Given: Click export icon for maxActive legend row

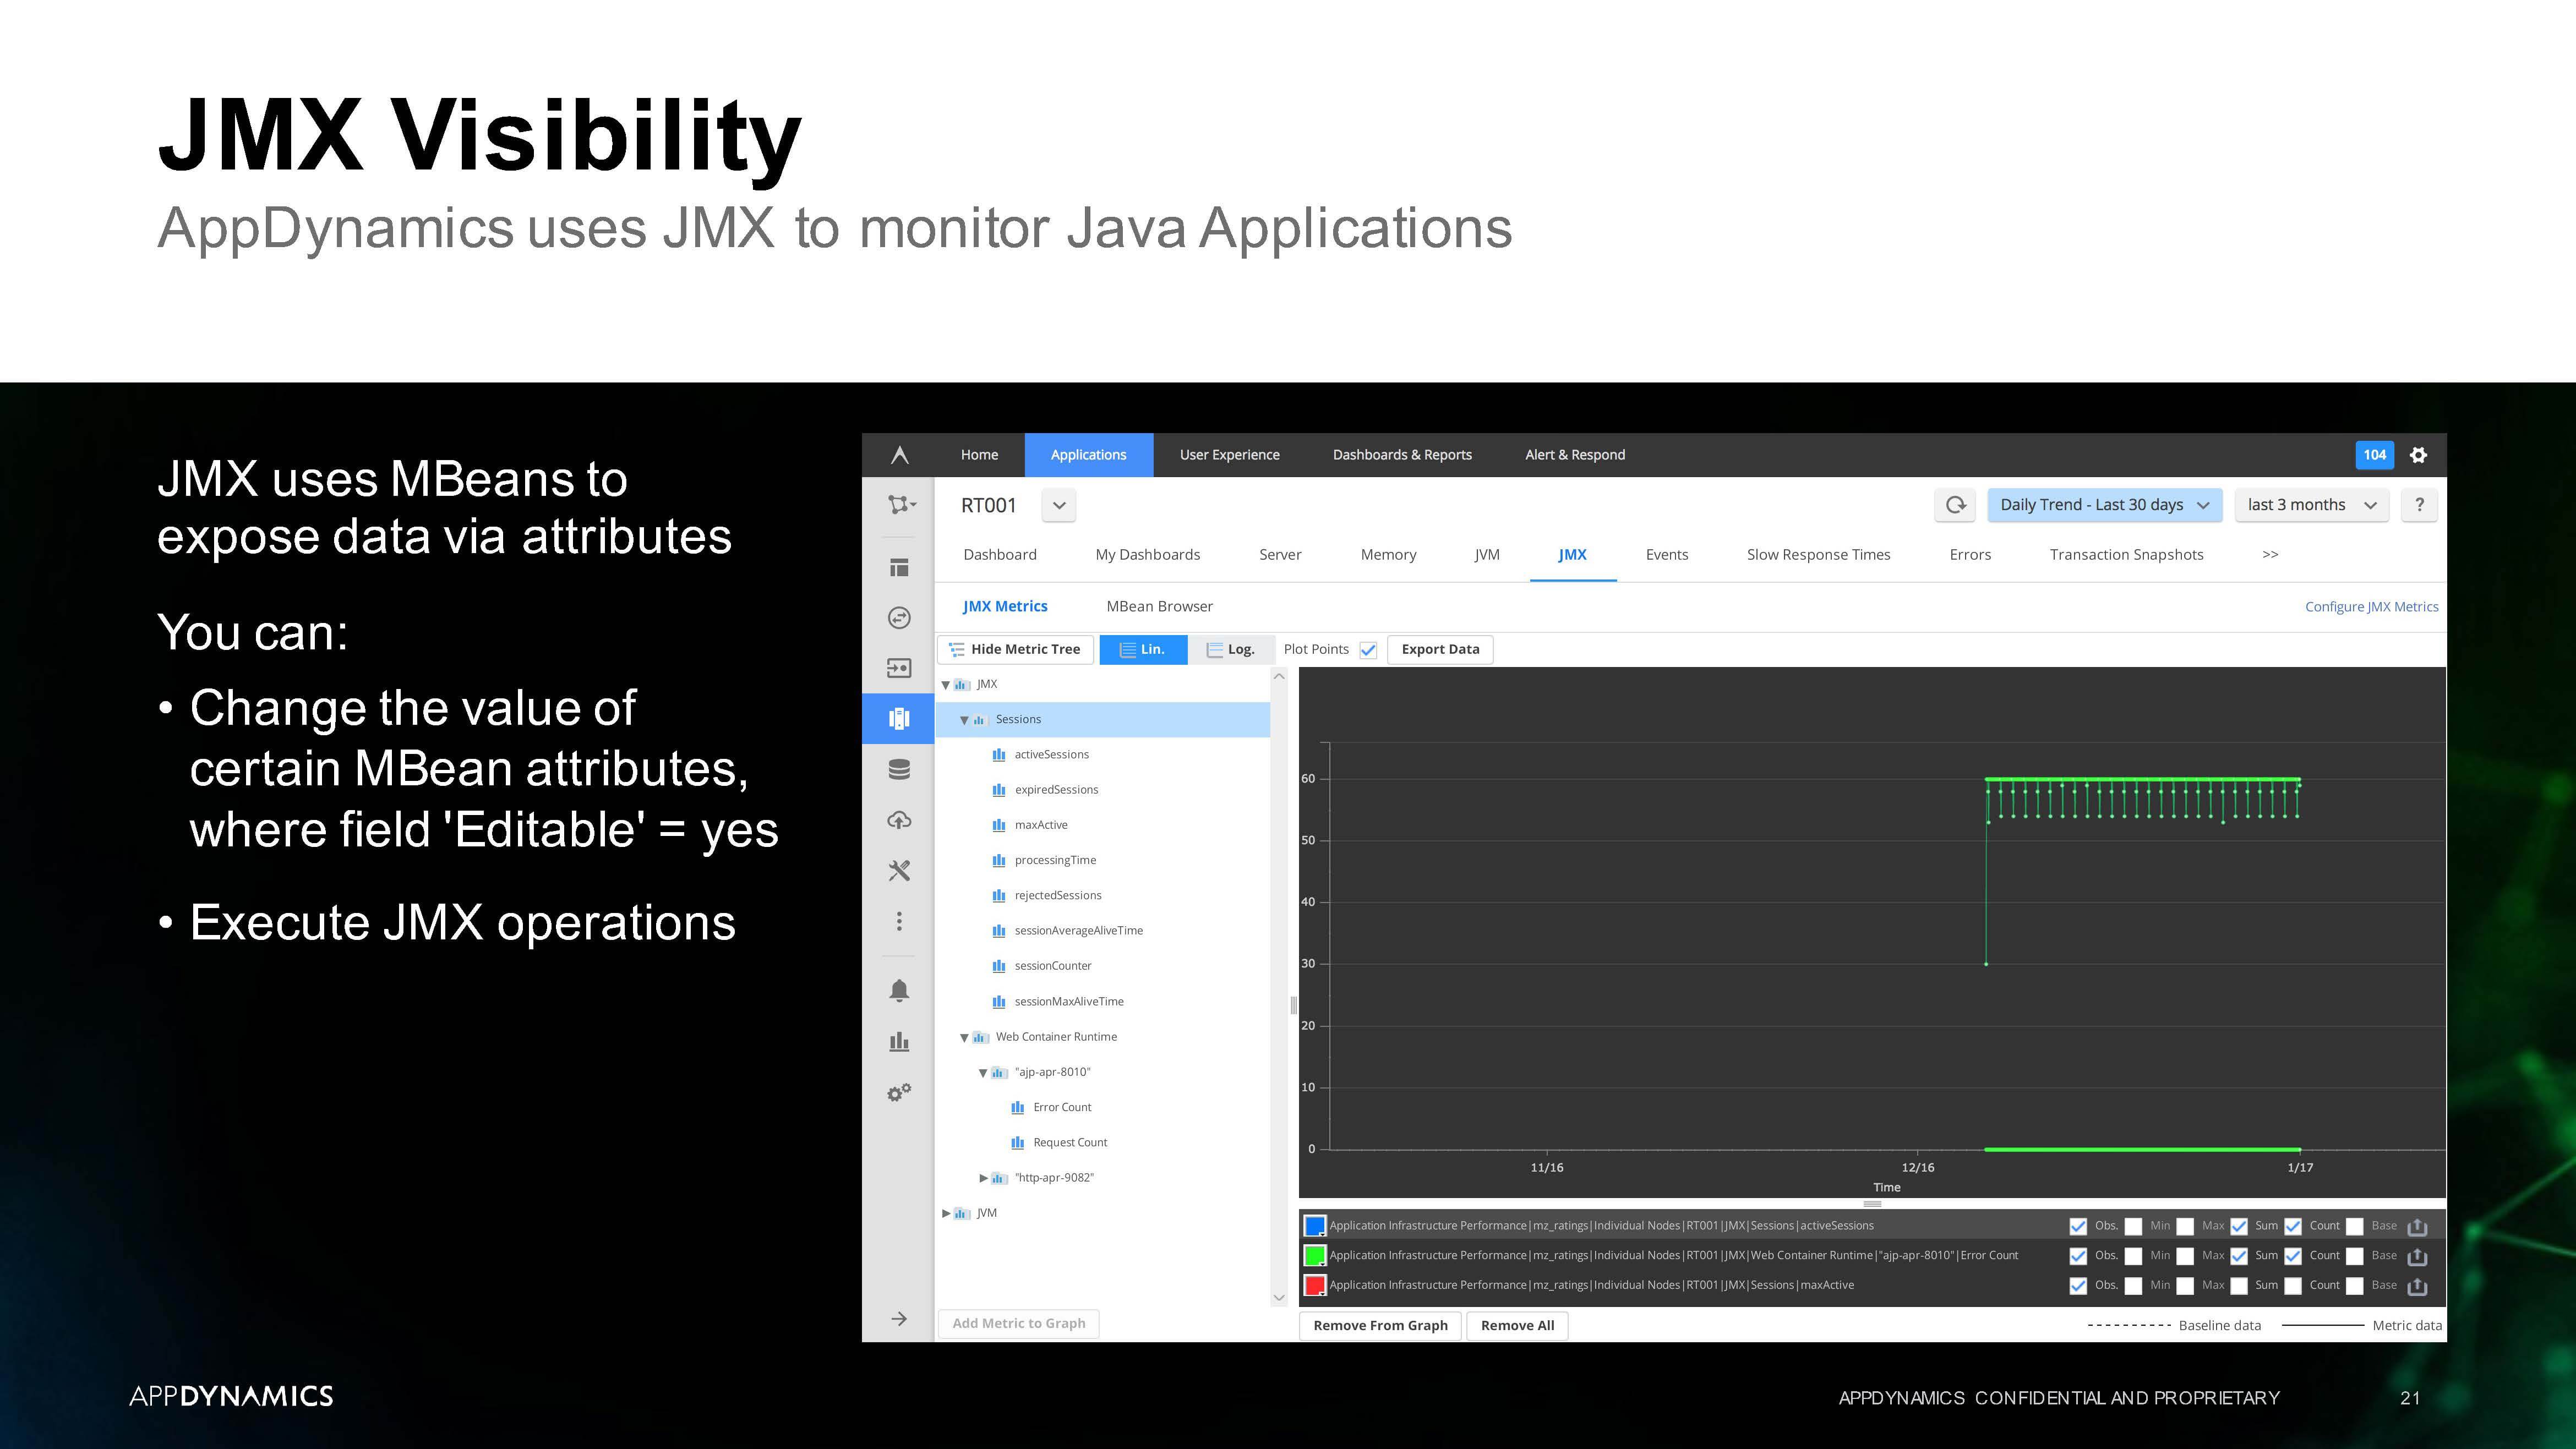Looking at the screenshot, I should pos(2417,1286).
